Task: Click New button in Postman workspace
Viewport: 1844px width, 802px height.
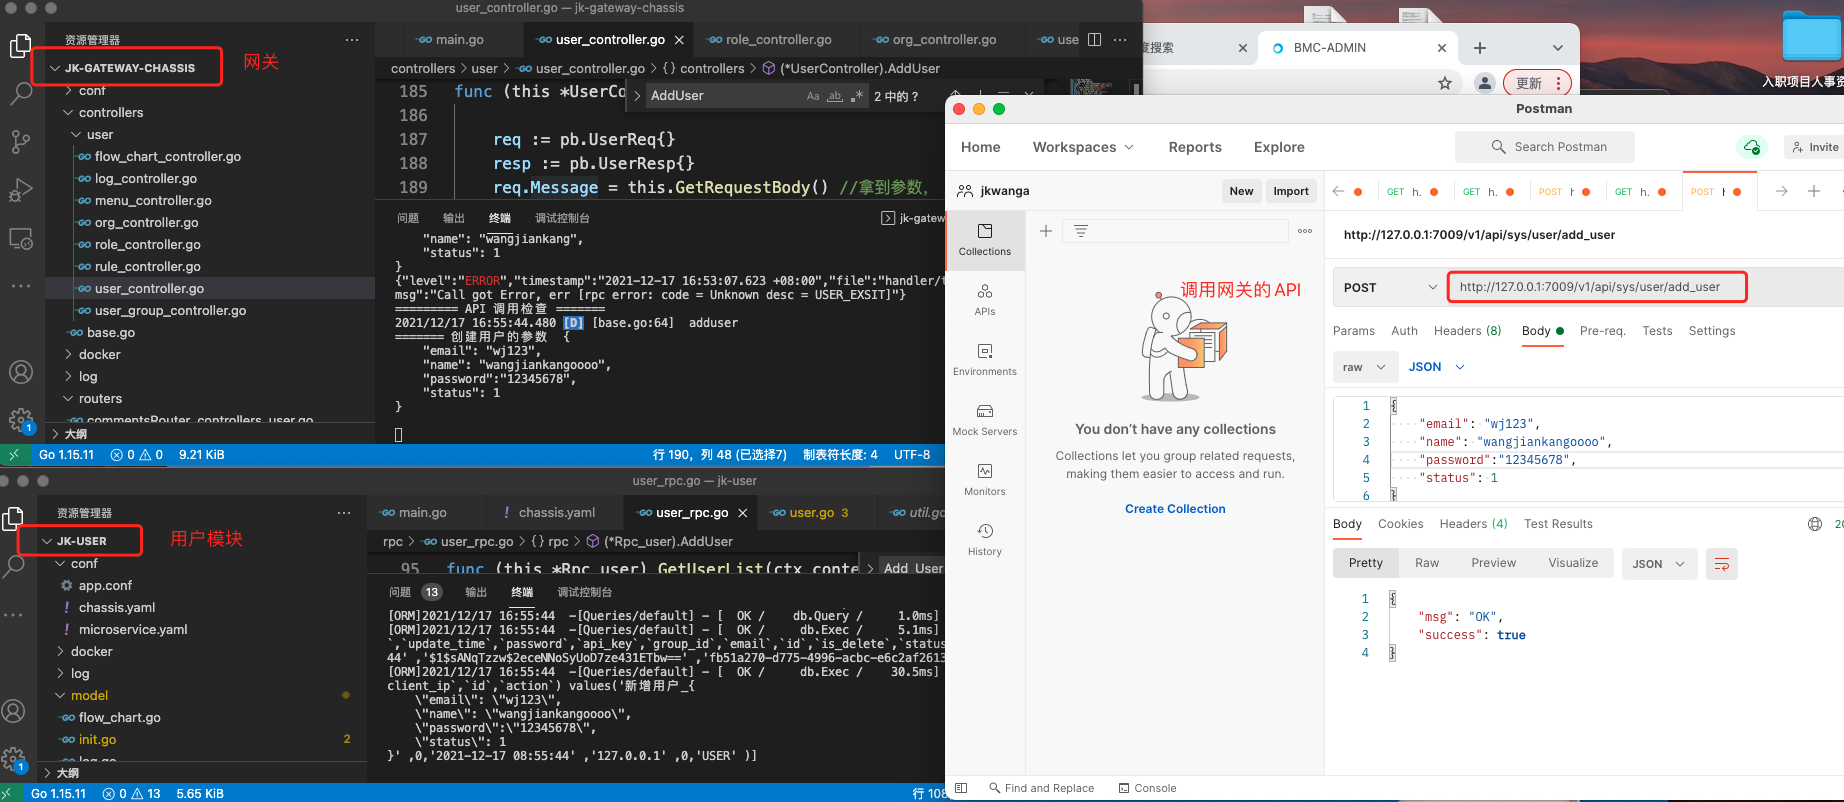Action: pyautogui.click(x=1241, y=191)
